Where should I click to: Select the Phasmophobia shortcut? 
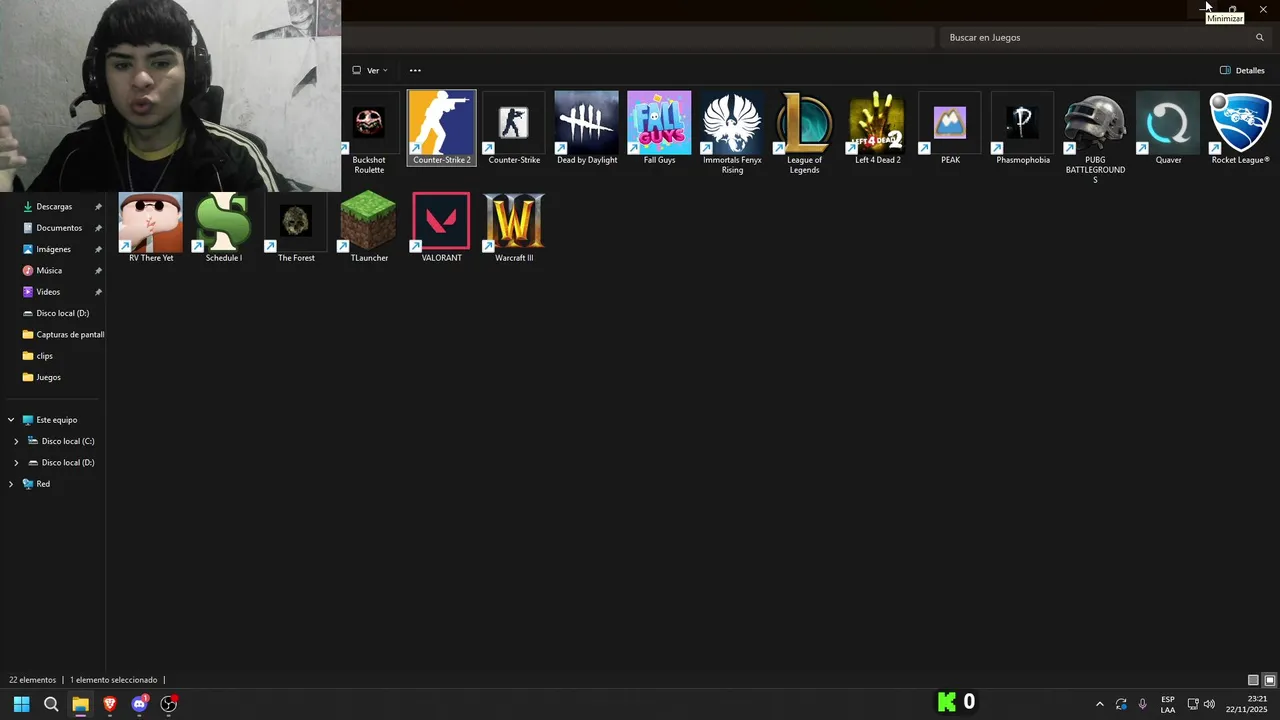(x=1023, y=128)
